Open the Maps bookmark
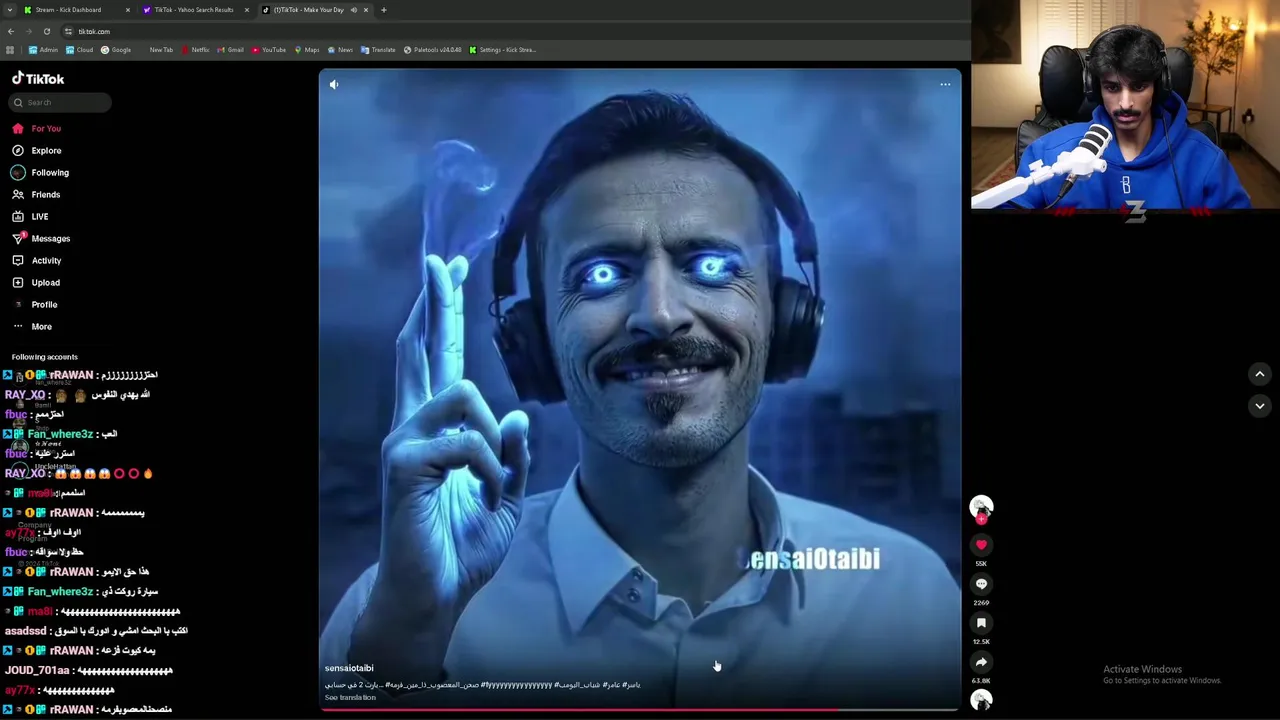1280x720 pixels. point(307,50)
